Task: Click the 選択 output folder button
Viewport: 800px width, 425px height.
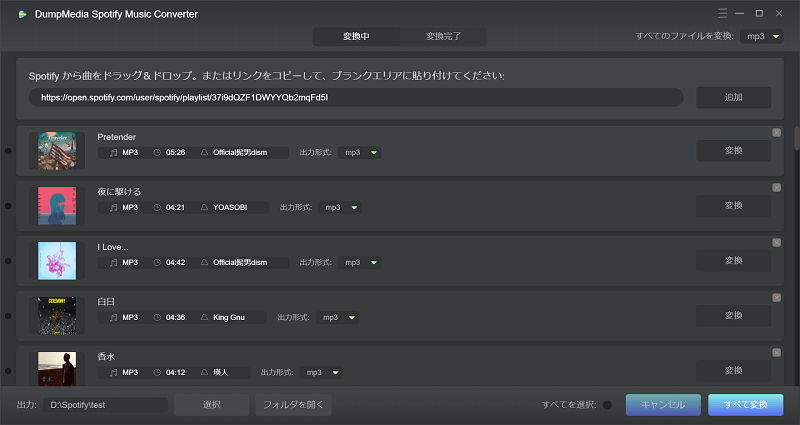Action: (211, 405)
